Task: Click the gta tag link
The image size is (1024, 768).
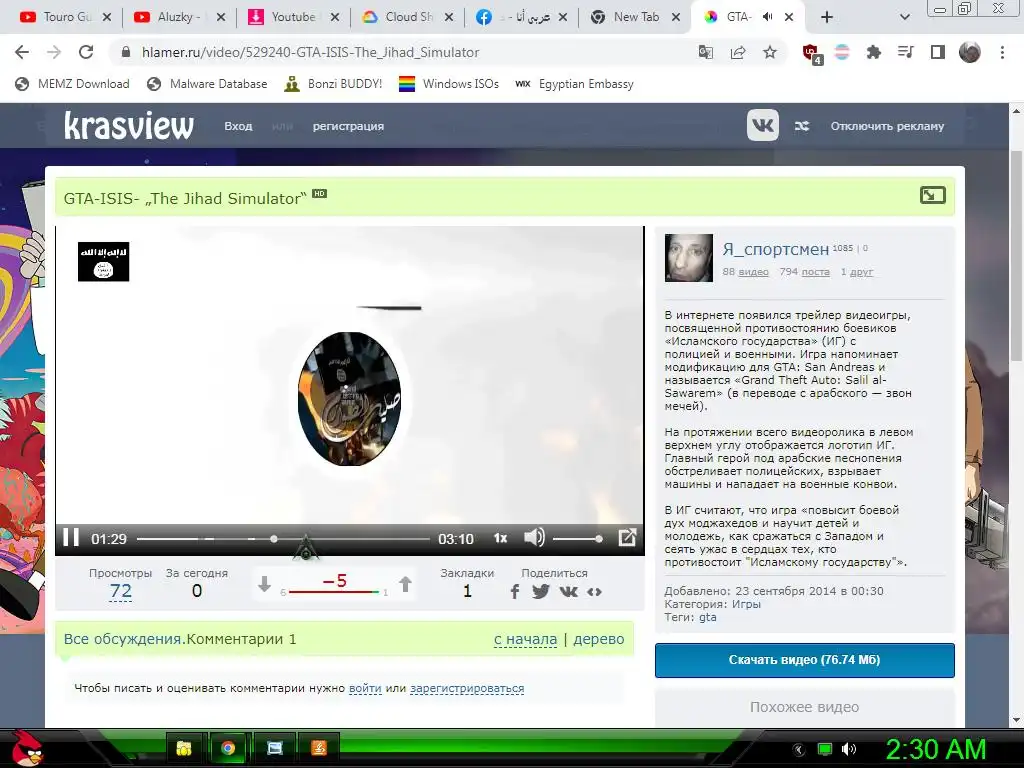Action: coord(708,617)
